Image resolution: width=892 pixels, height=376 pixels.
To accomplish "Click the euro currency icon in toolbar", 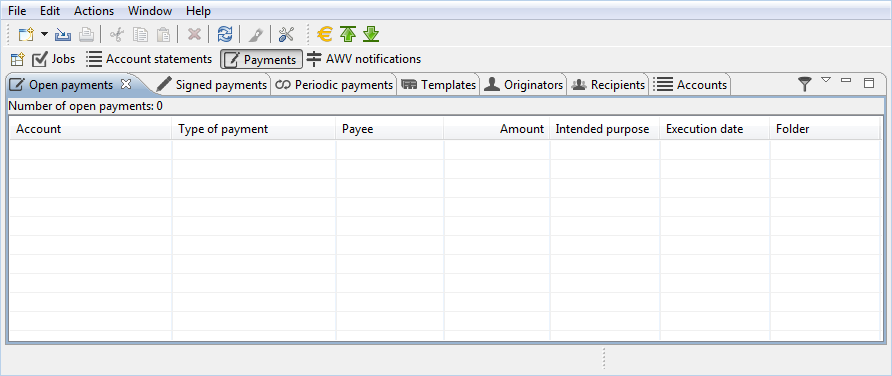I will [325, 35].
